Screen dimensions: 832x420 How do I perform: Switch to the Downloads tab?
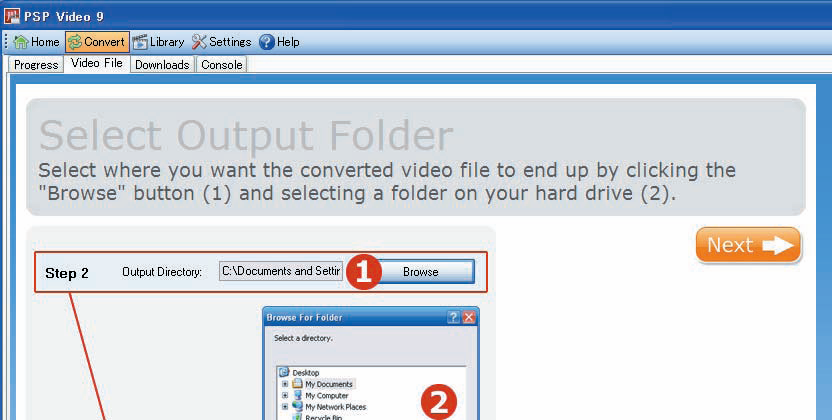162,65
